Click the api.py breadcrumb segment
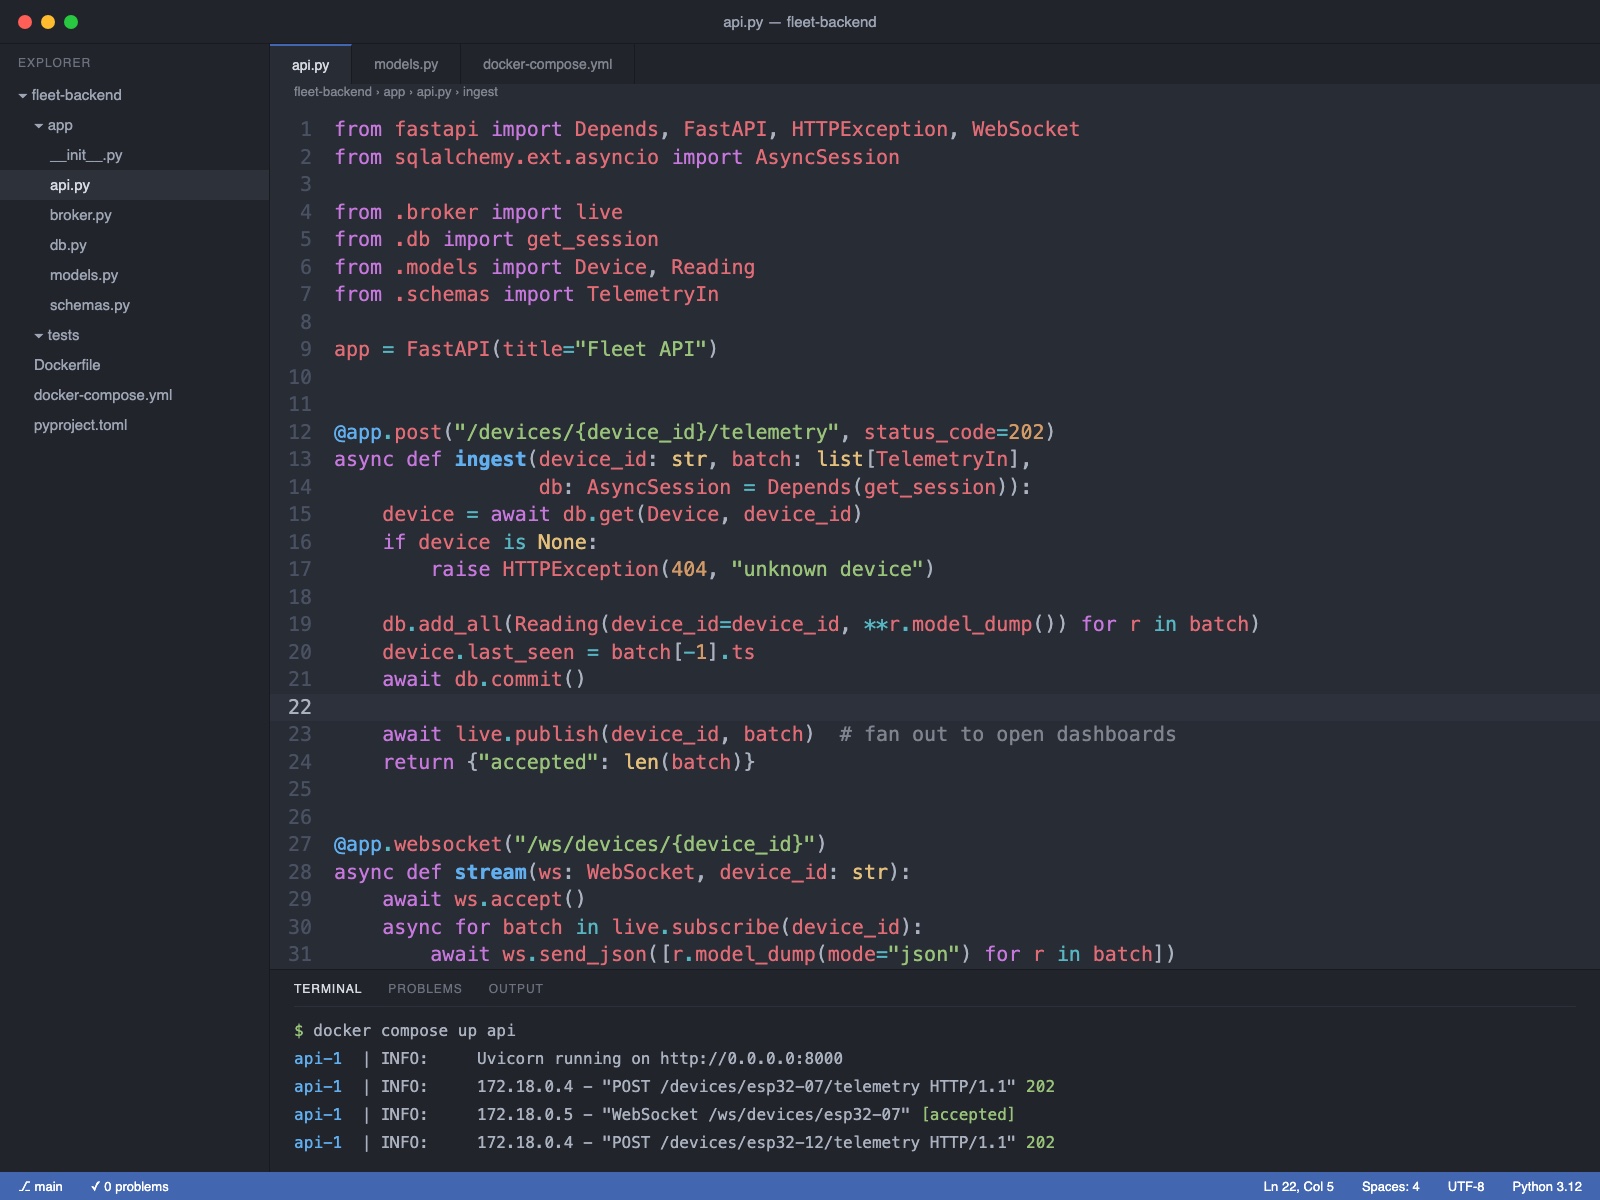This screenshot has width=1600, height=1200. (434, 92)
